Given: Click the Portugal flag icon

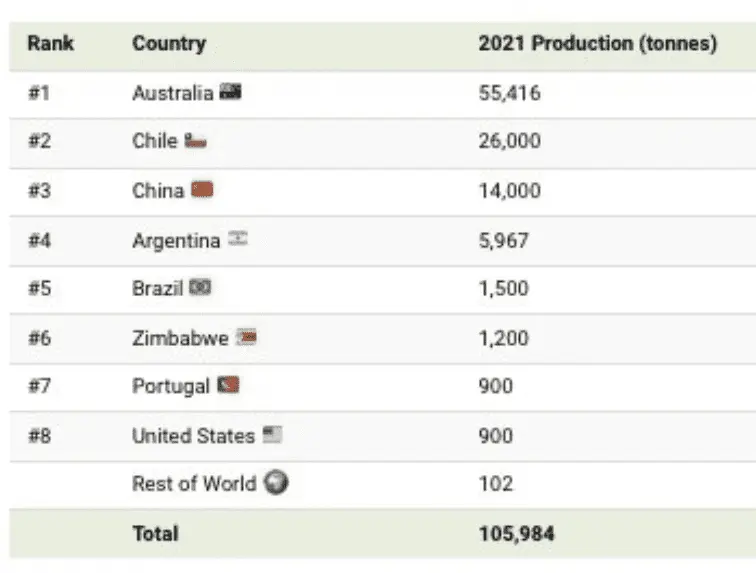Looking at the screenshot, I should pyautogui.click(x=228, y=385).
